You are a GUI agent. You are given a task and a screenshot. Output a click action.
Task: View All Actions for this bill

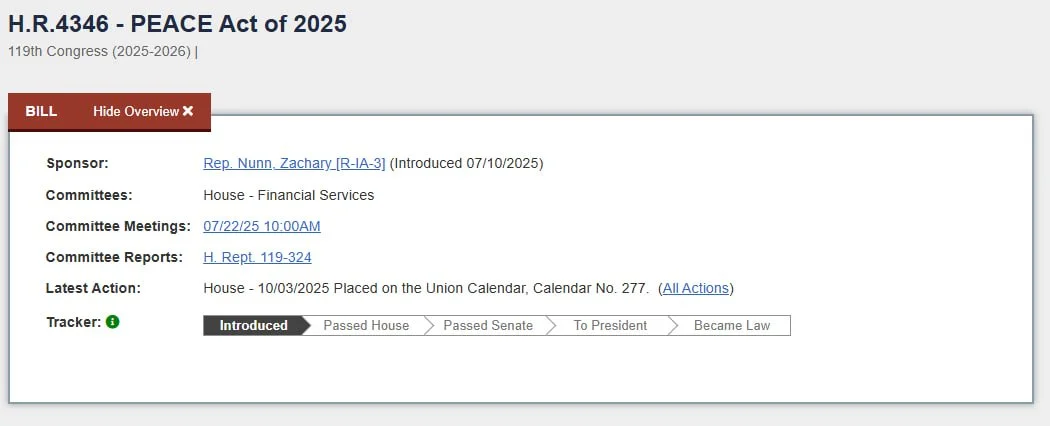[696, 288]
